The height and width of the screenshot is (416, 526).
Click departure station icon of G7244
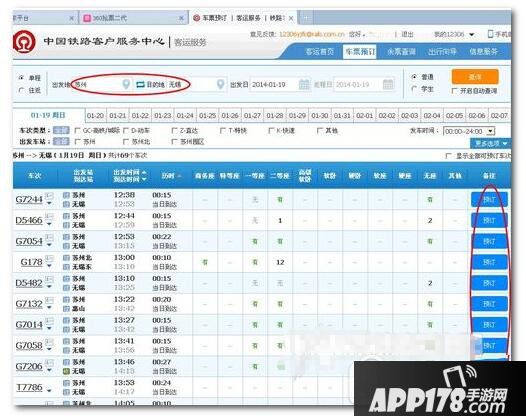point(66,195)
